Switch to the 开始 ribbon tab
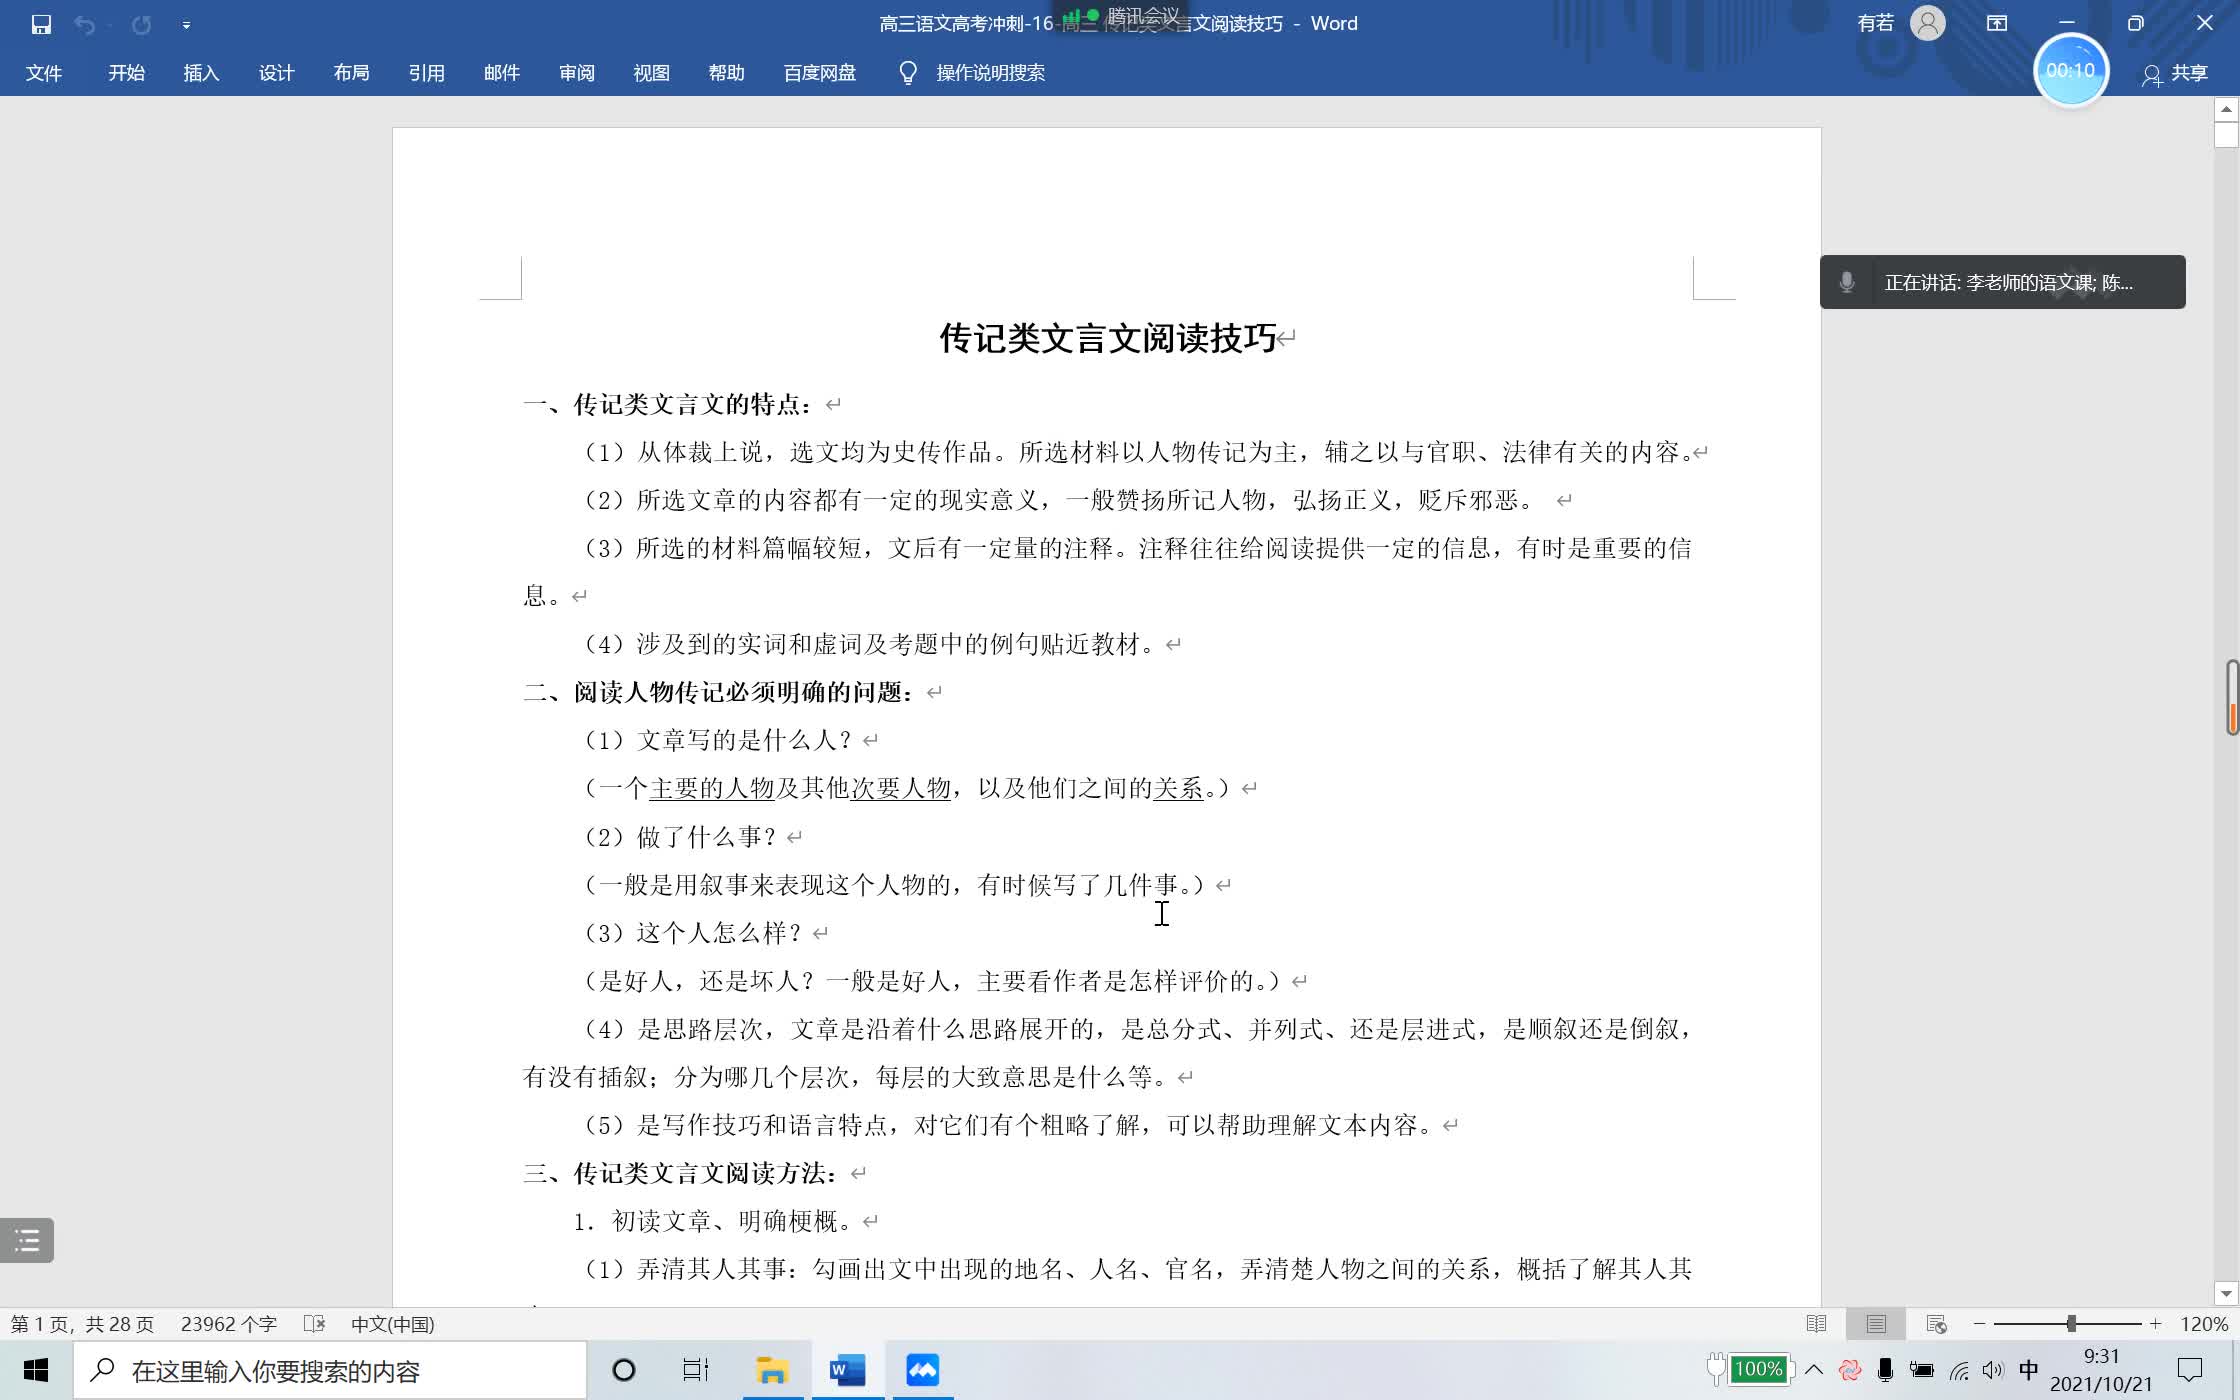Image resolution: width=2240 pixels, height=1400 pixels. (127, 73)
